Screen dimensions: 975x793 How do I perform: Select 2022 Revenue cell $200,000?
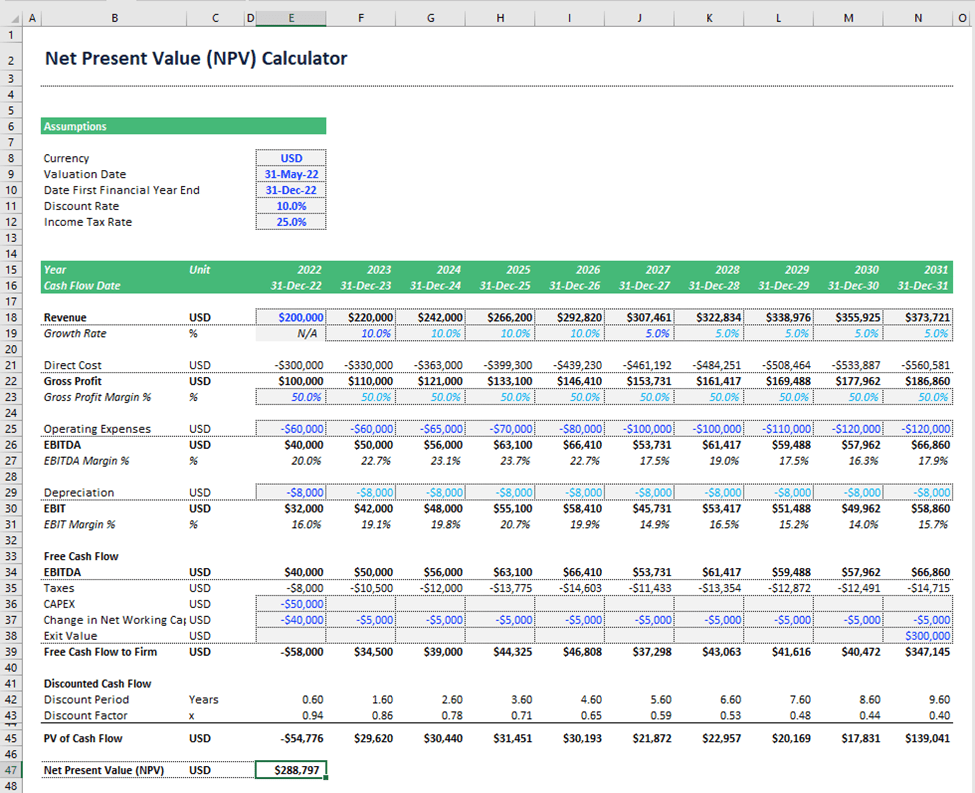(290, 317)
